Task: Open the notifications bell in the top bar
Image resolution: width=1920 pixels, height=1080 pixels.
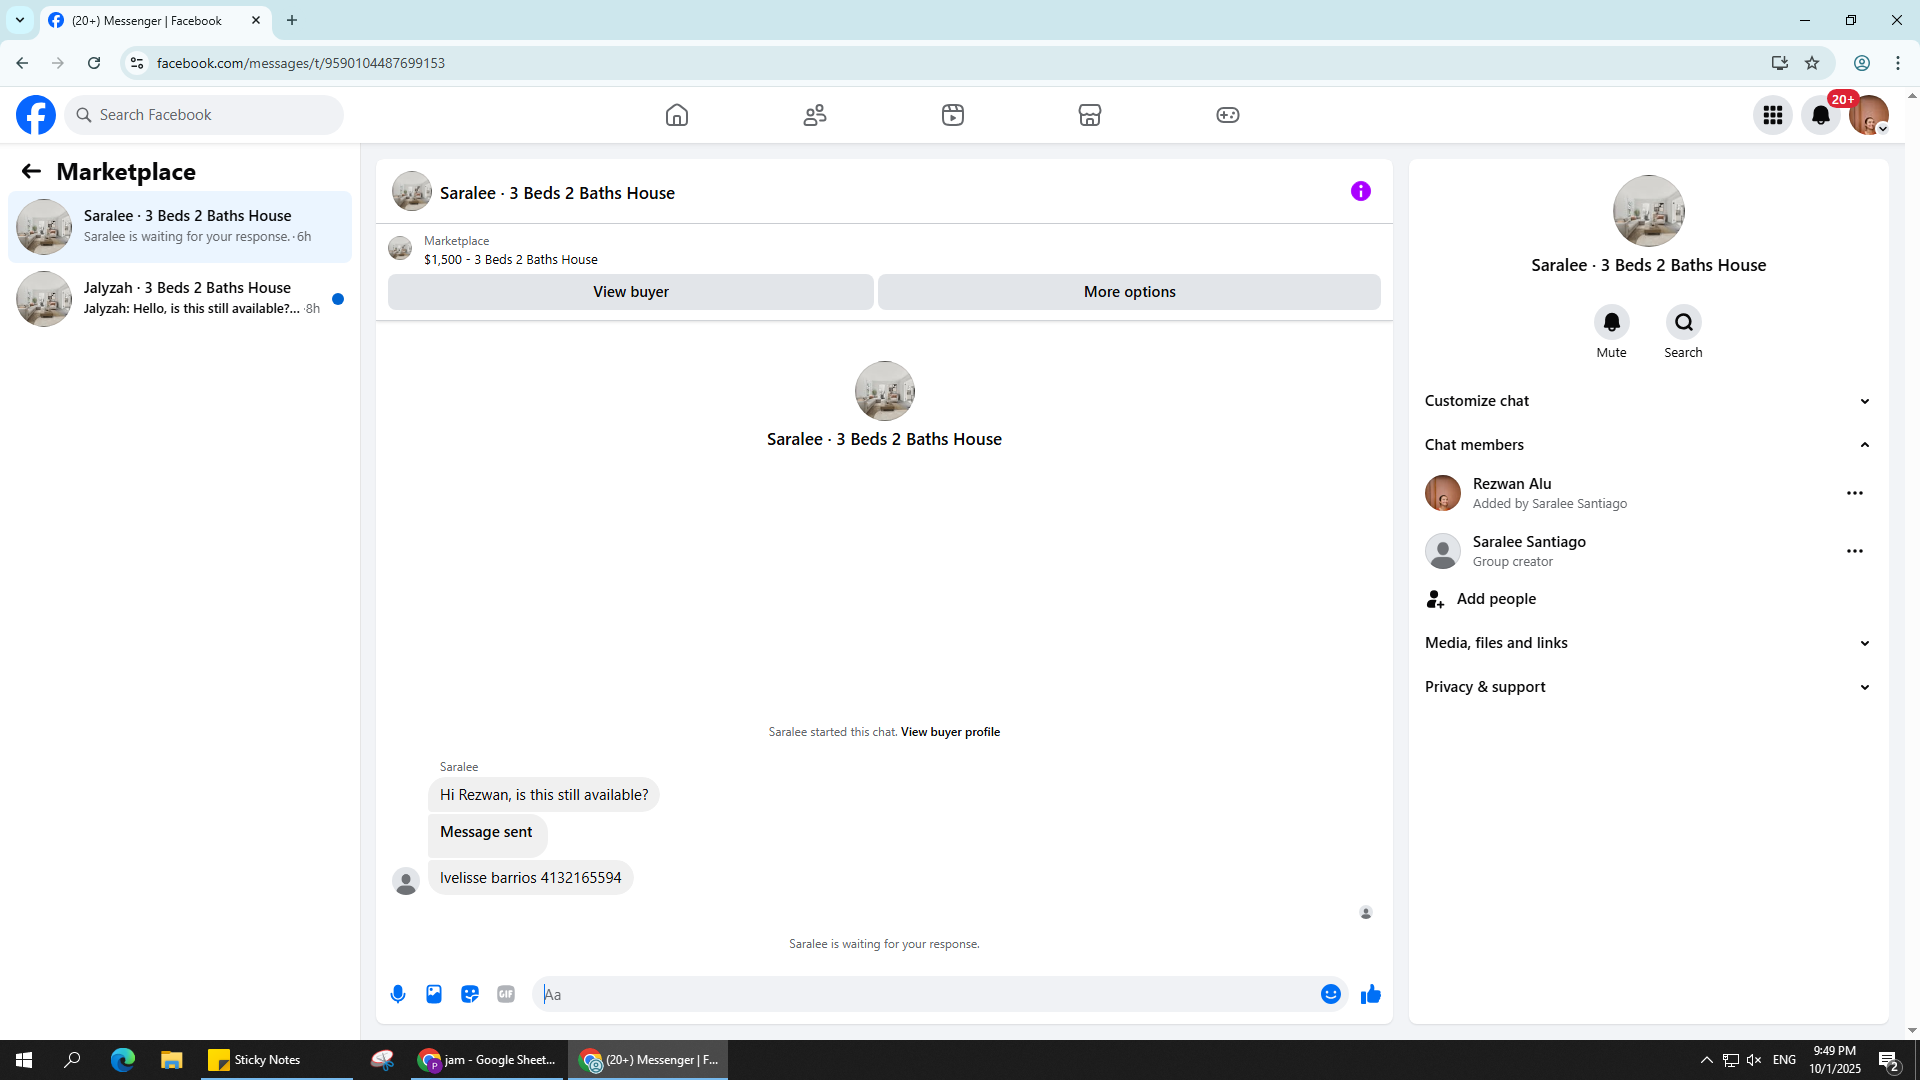Action: (x=1821, y=115)
